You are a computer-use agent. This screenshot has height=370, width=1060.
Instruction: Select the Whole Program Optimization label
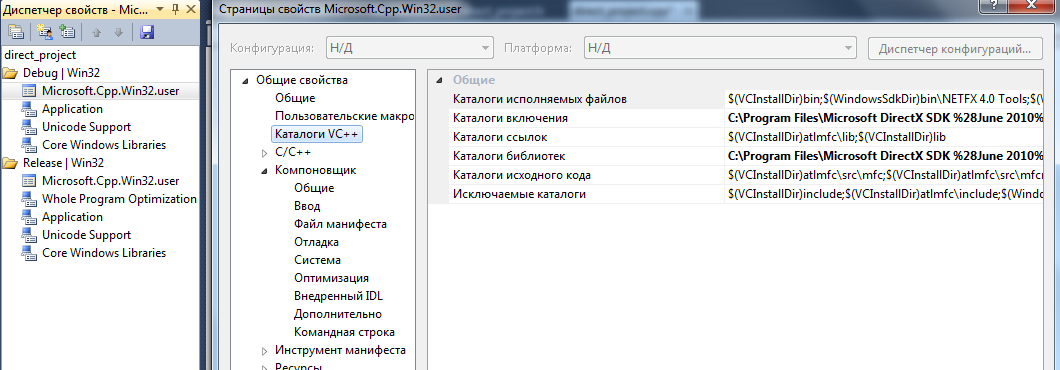[x=119, y=199]
